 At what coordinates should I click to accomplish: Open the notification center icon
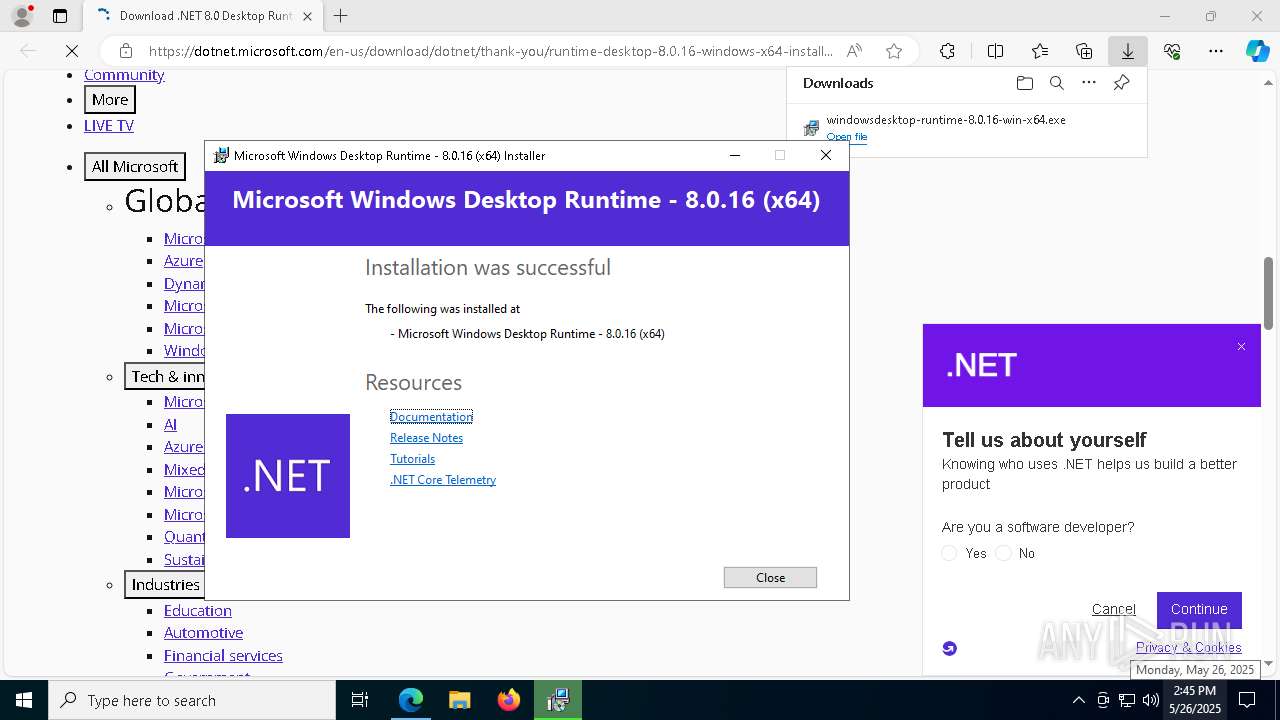tap(1247, 700)
